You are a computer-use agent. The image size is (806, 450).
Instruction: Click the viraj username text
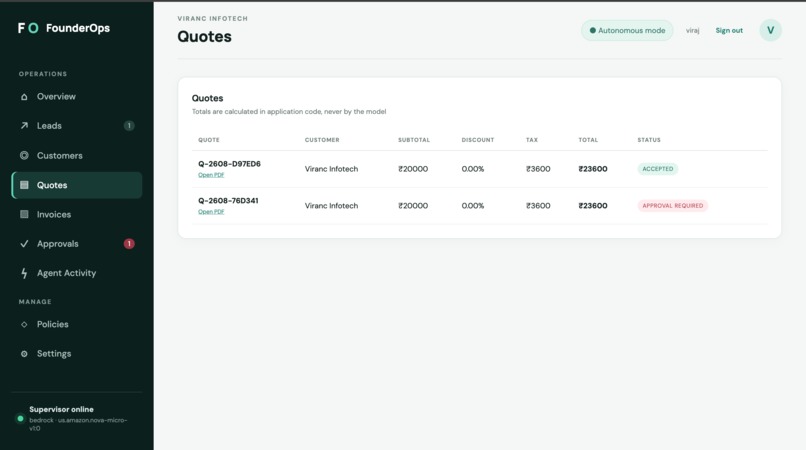click(692, 31)
